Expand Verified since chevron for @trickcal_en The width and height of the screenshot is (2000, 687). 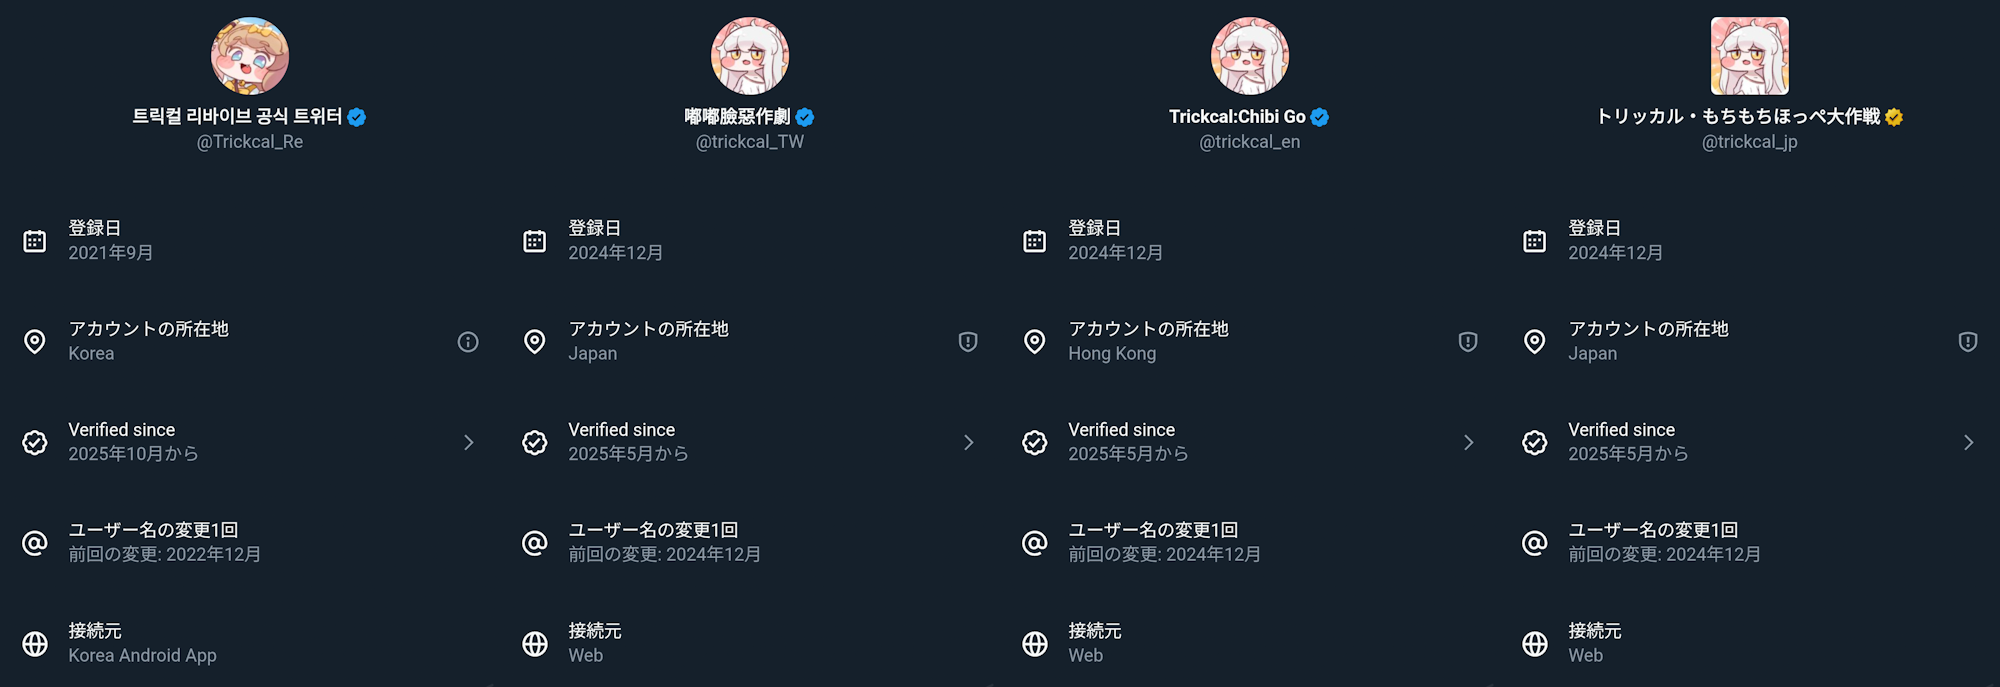(1468, 442)
